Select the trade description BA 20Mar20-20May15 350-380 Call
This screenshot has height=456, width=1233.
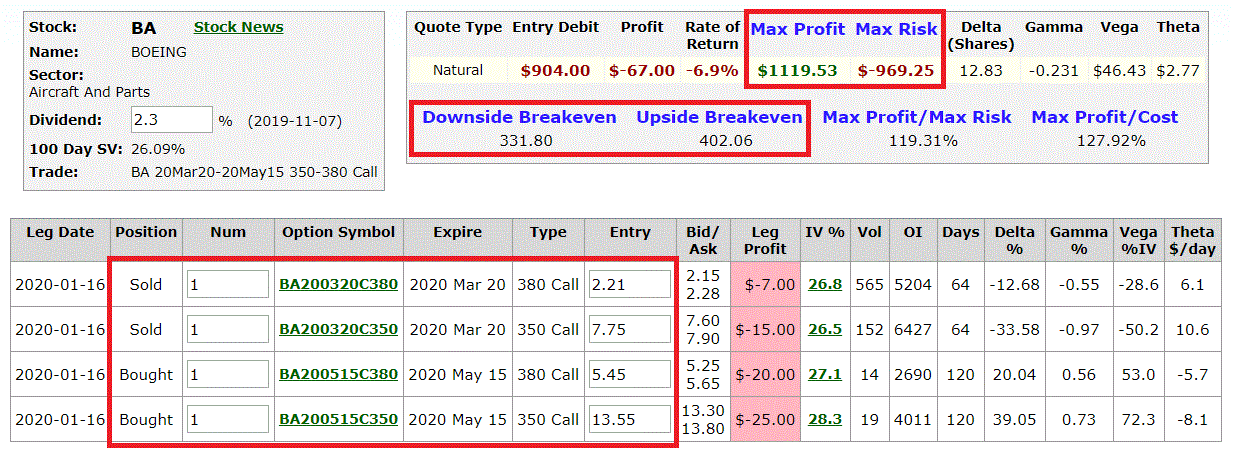(x=255, y=172)
